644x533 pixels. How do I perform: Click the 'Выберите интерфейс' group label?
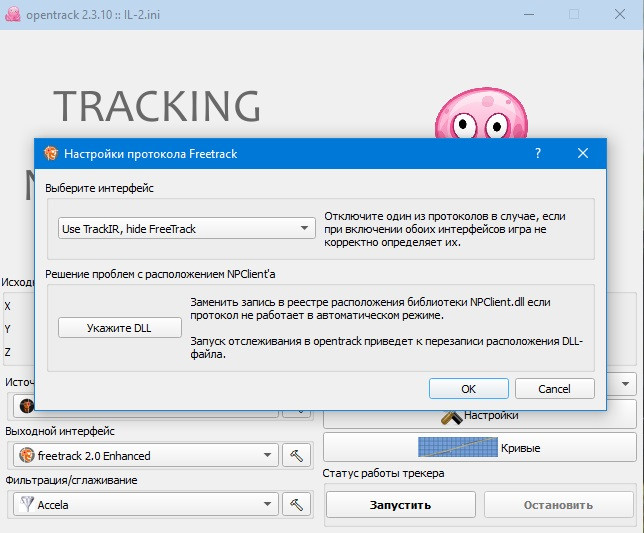coord(99,188)
